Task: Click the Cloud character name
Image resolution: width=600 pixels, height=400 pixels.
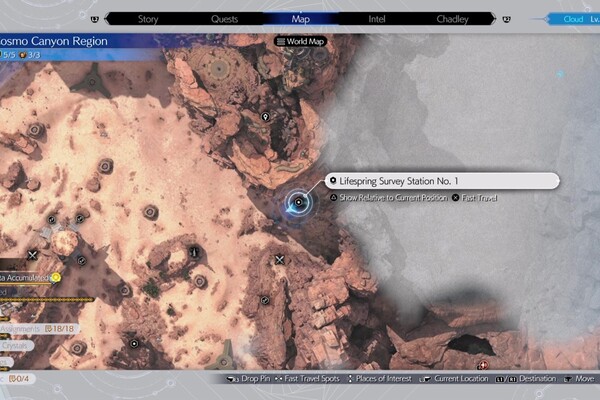Action: [x=573, y=19]
